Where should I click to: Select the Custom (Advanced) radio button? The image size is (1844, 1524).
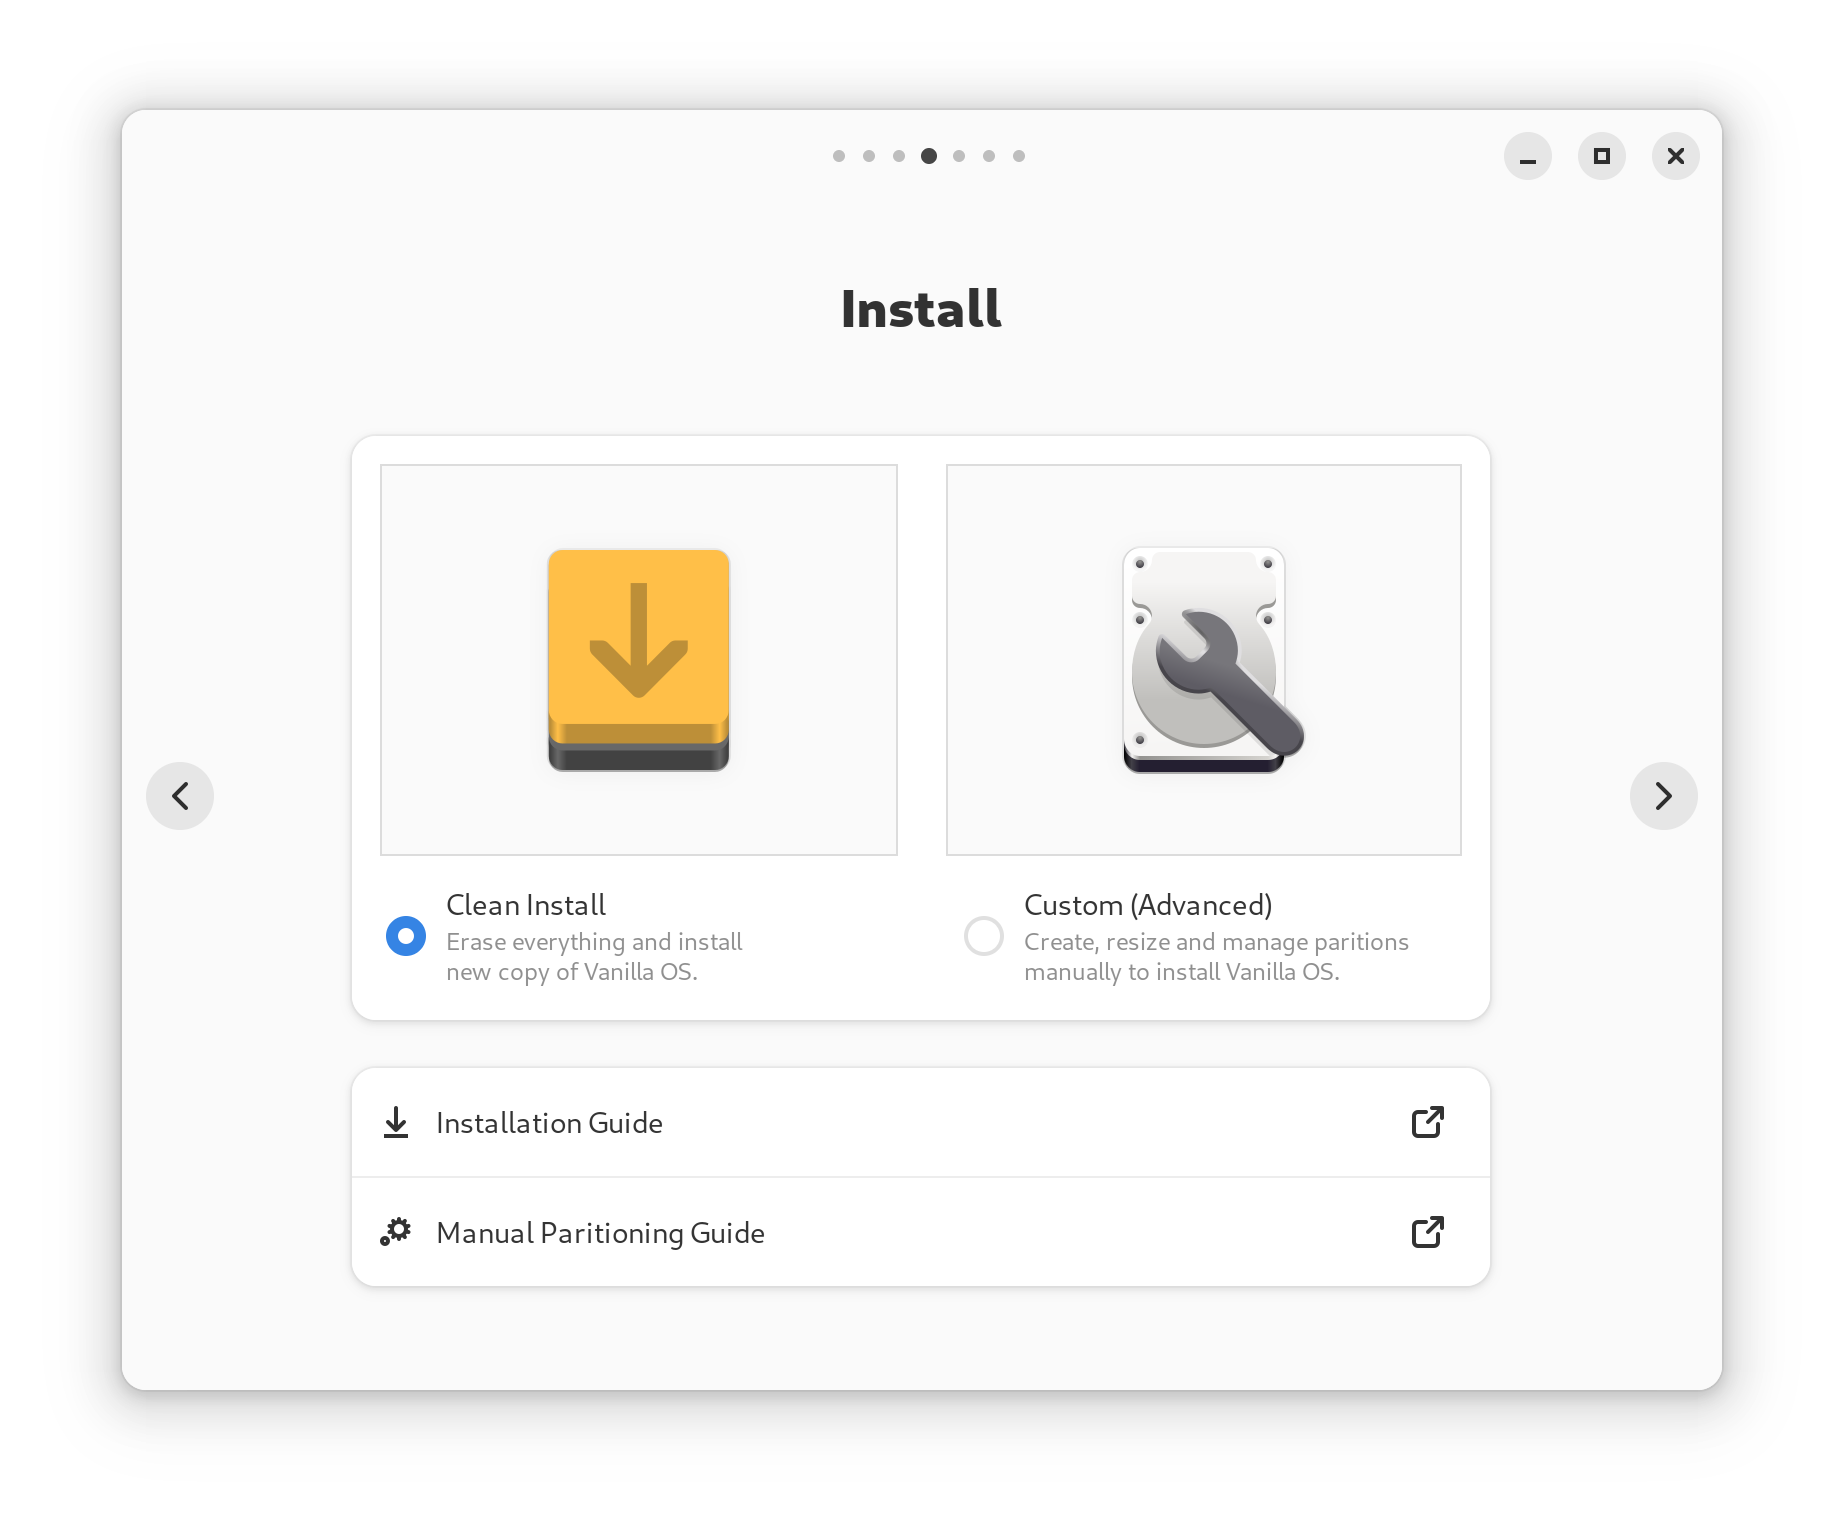coord(984,936)
